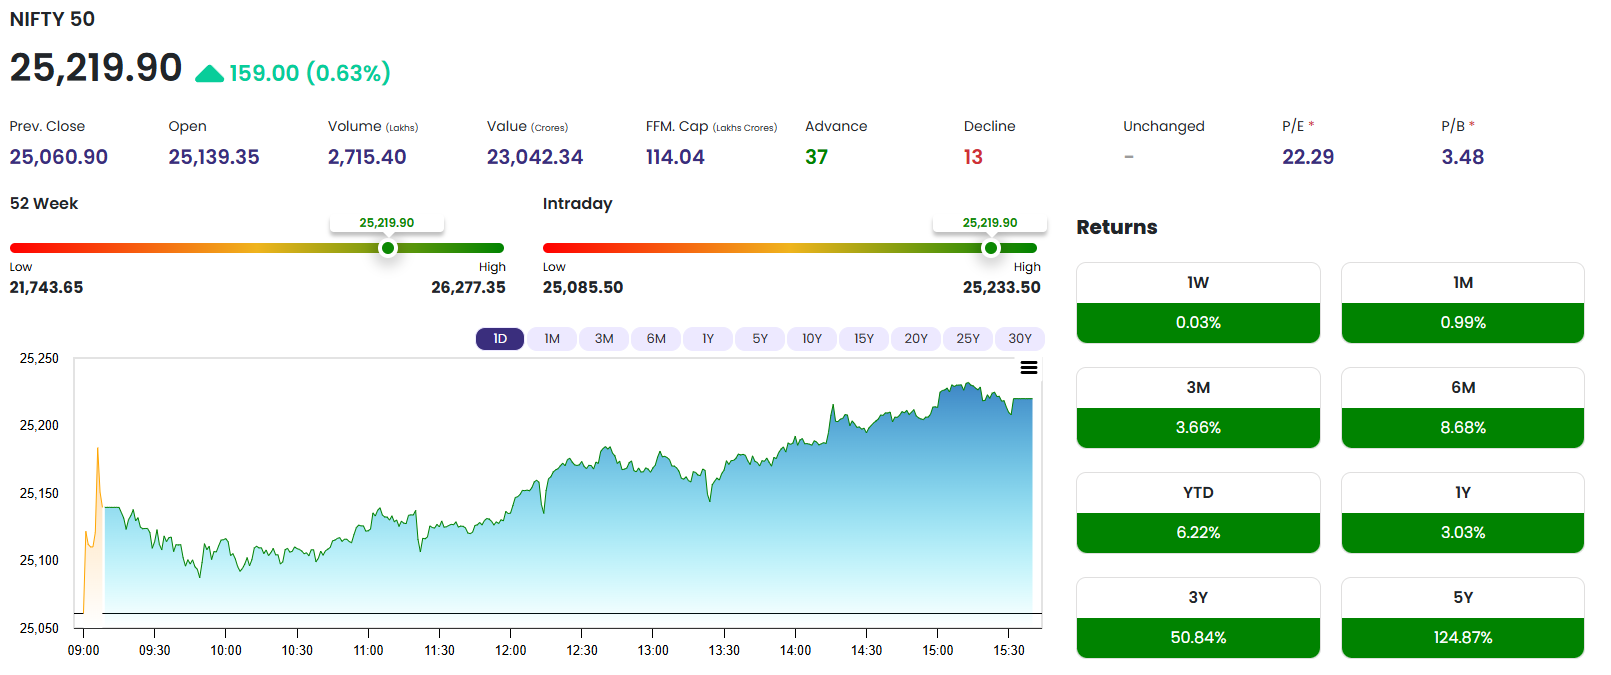This screenshot has height=675, width=1611.
Task: Click the Intraday gradient range bar
Action: 790,248
